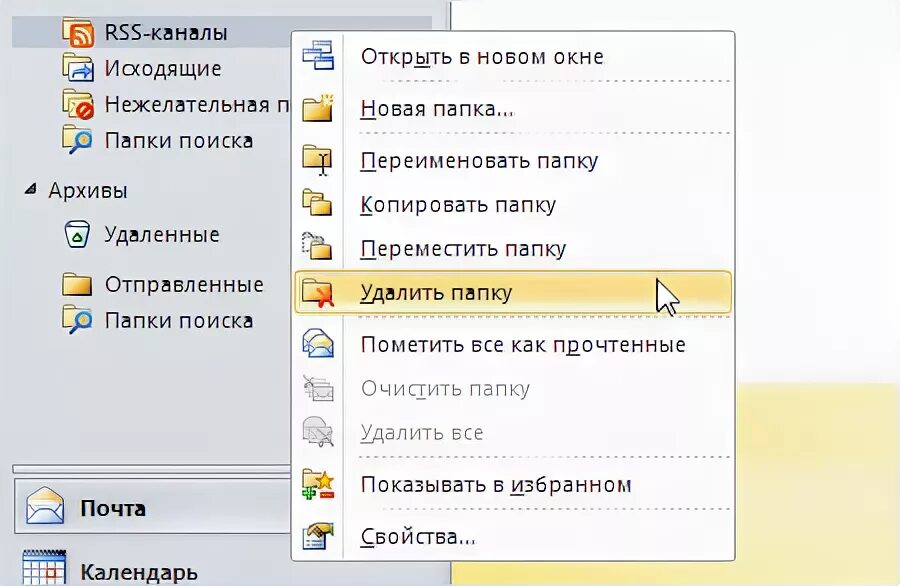Click the Календарь calendar icon
Viewport: 900px width, 586px height.
pyautogui.click(x=44, y=568)
